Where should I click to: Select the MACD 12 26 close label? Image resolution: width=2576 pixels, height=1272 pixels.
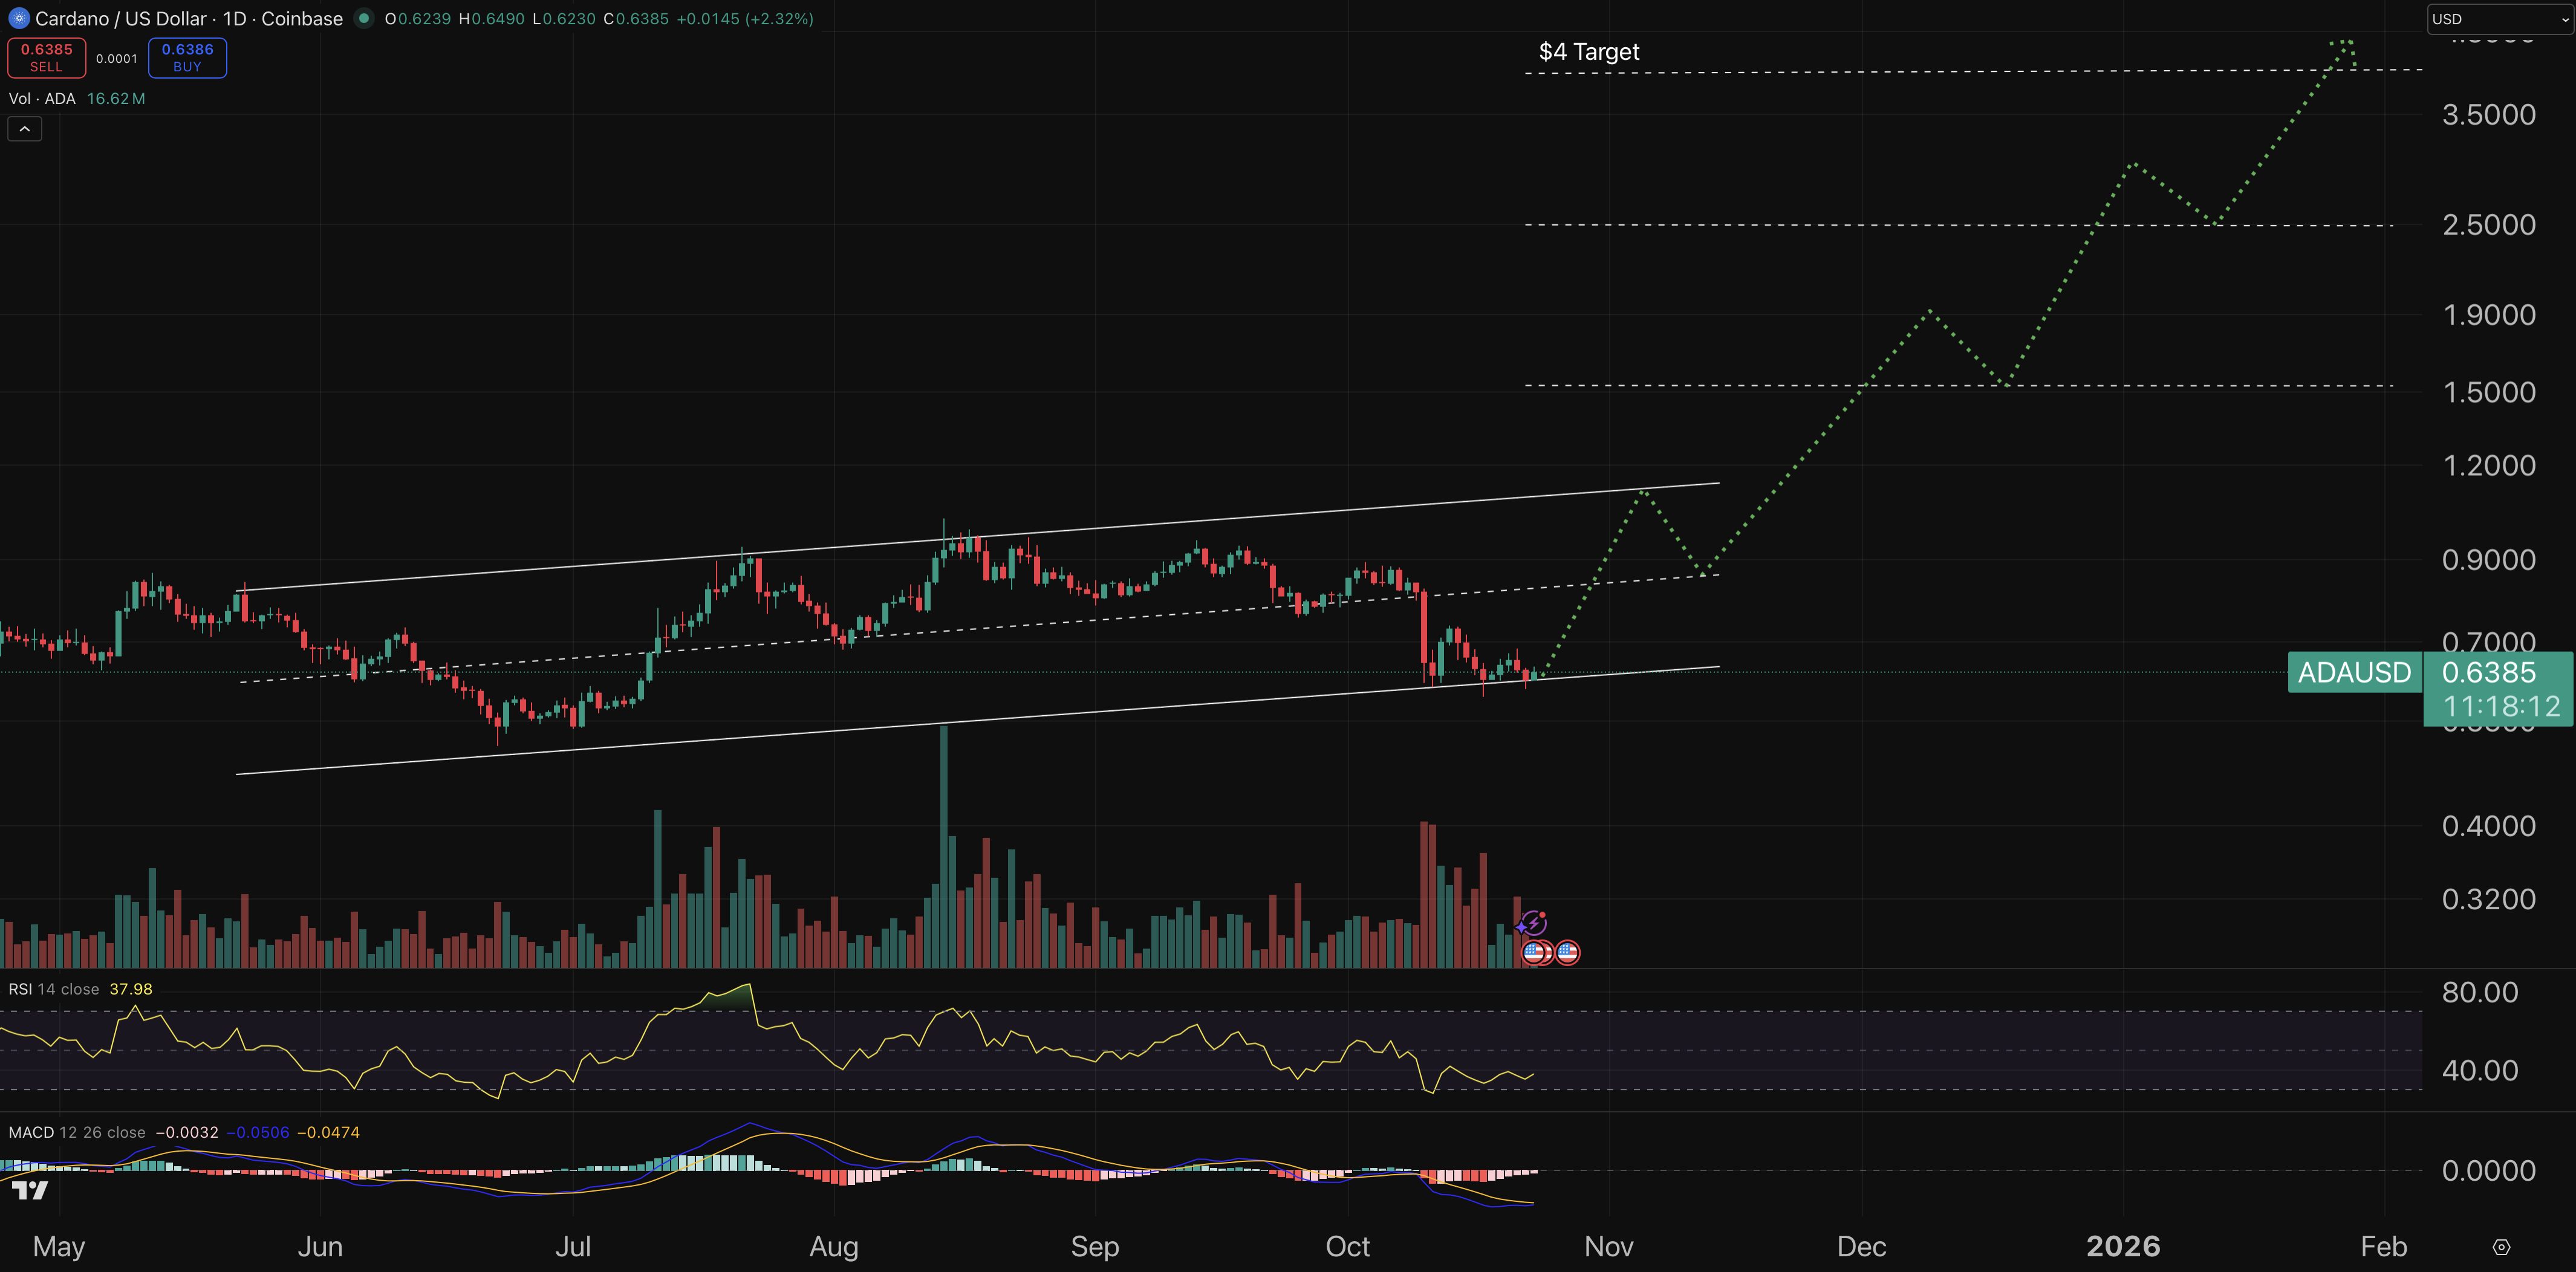click(77, 1132)
